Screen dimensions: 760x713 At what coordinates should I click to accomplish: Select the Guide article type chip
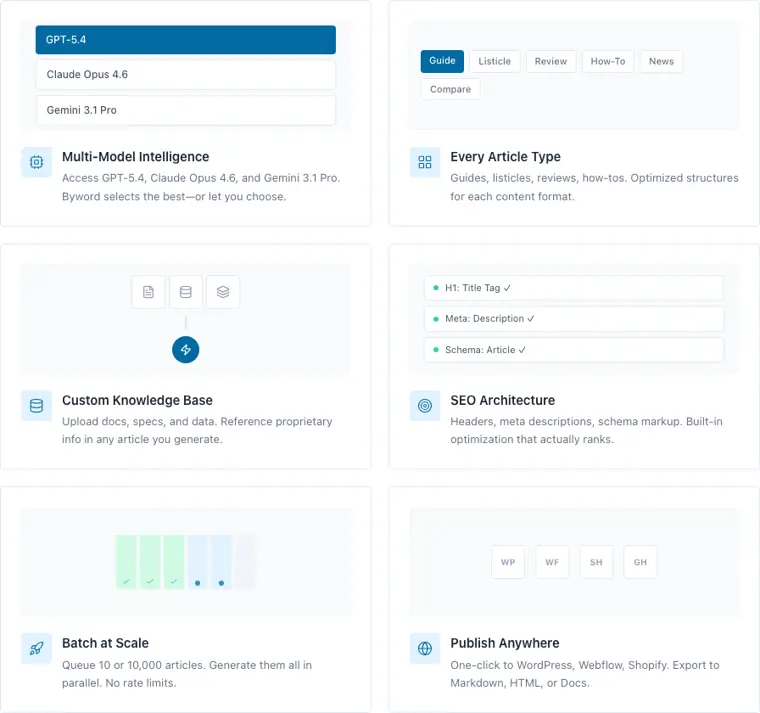(442, 61)
